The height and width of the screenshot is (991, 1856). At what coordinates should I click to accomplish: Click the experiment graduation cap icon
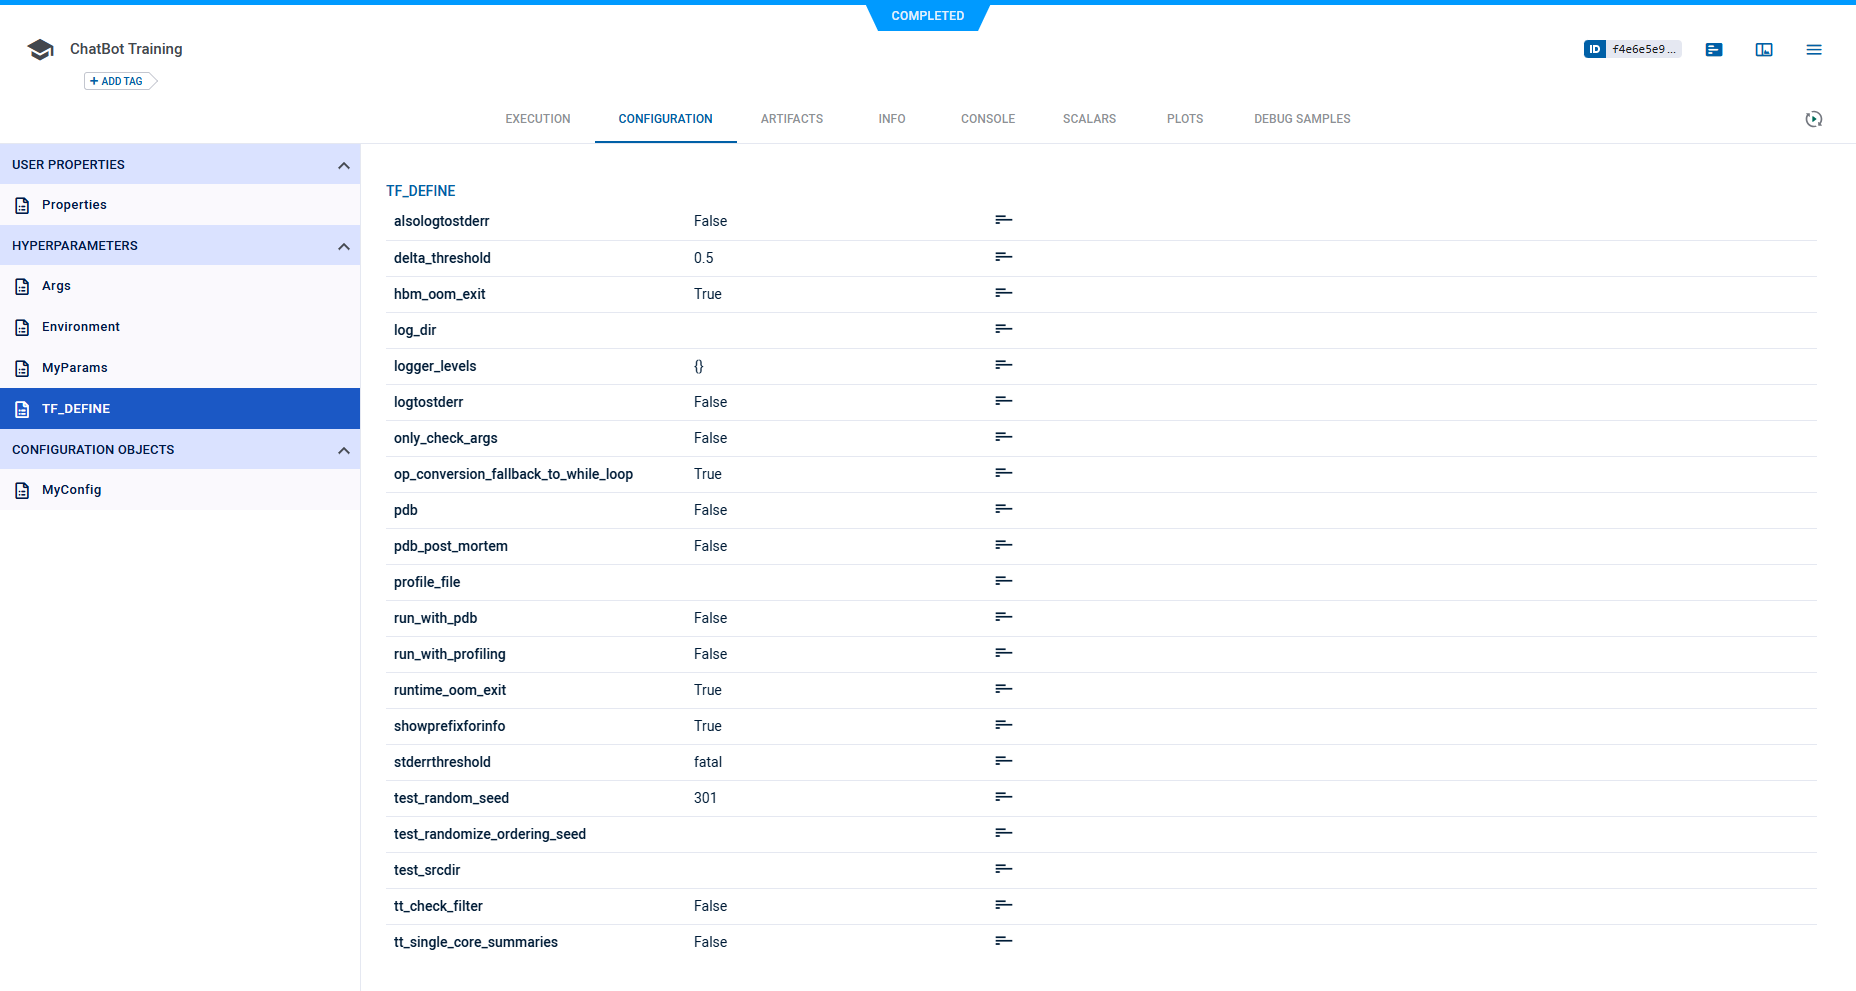coord(40,50)
